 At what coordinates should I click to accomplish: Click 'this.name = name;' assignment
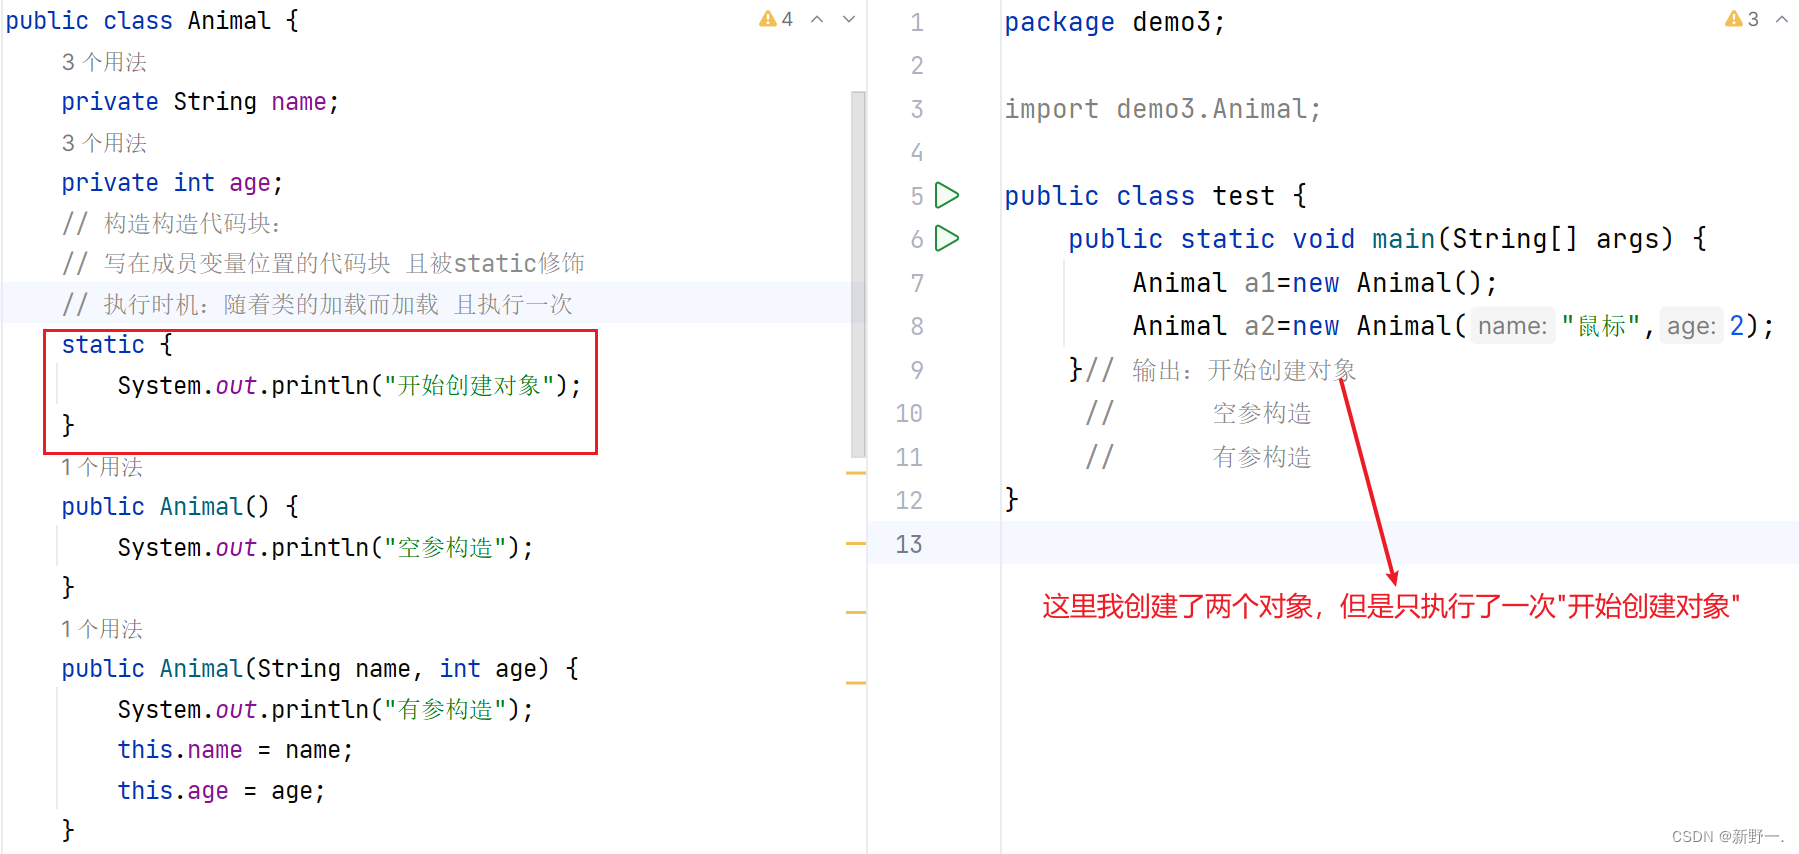point(235,750)
